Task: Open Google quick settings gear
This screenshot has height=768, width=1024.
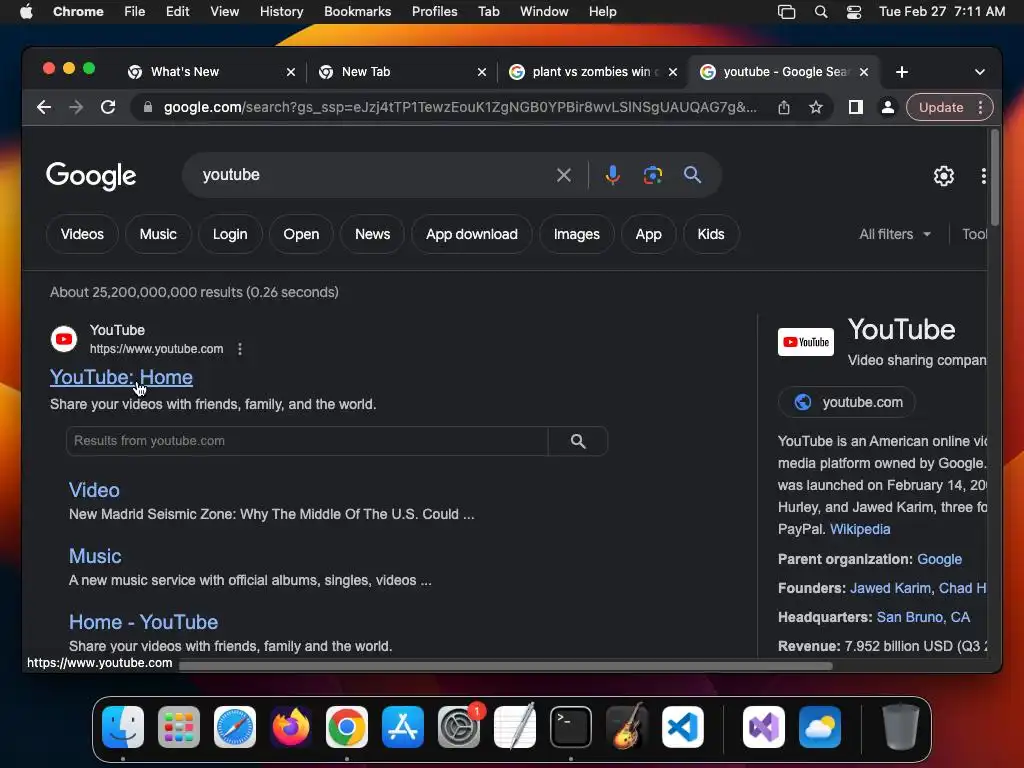Action: coord(944,176)
